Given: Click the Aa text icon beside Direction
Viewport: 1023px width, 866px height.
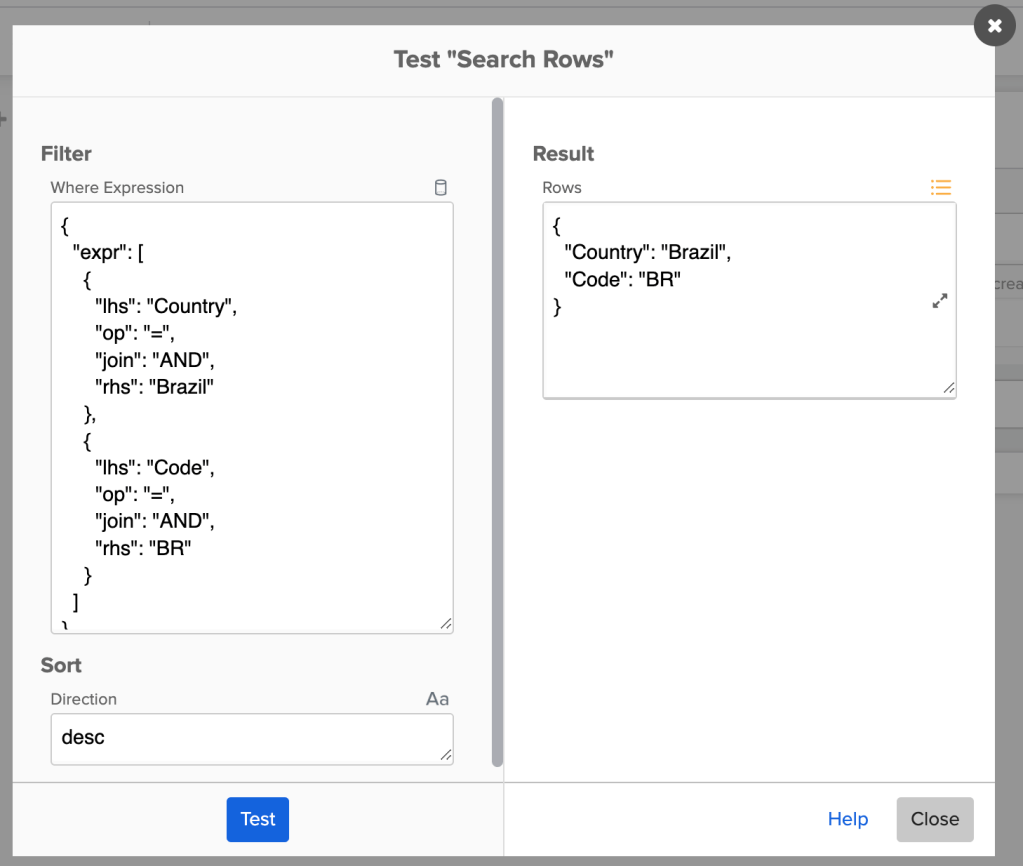Looking at the screenshot, I should tap(437, 698).
